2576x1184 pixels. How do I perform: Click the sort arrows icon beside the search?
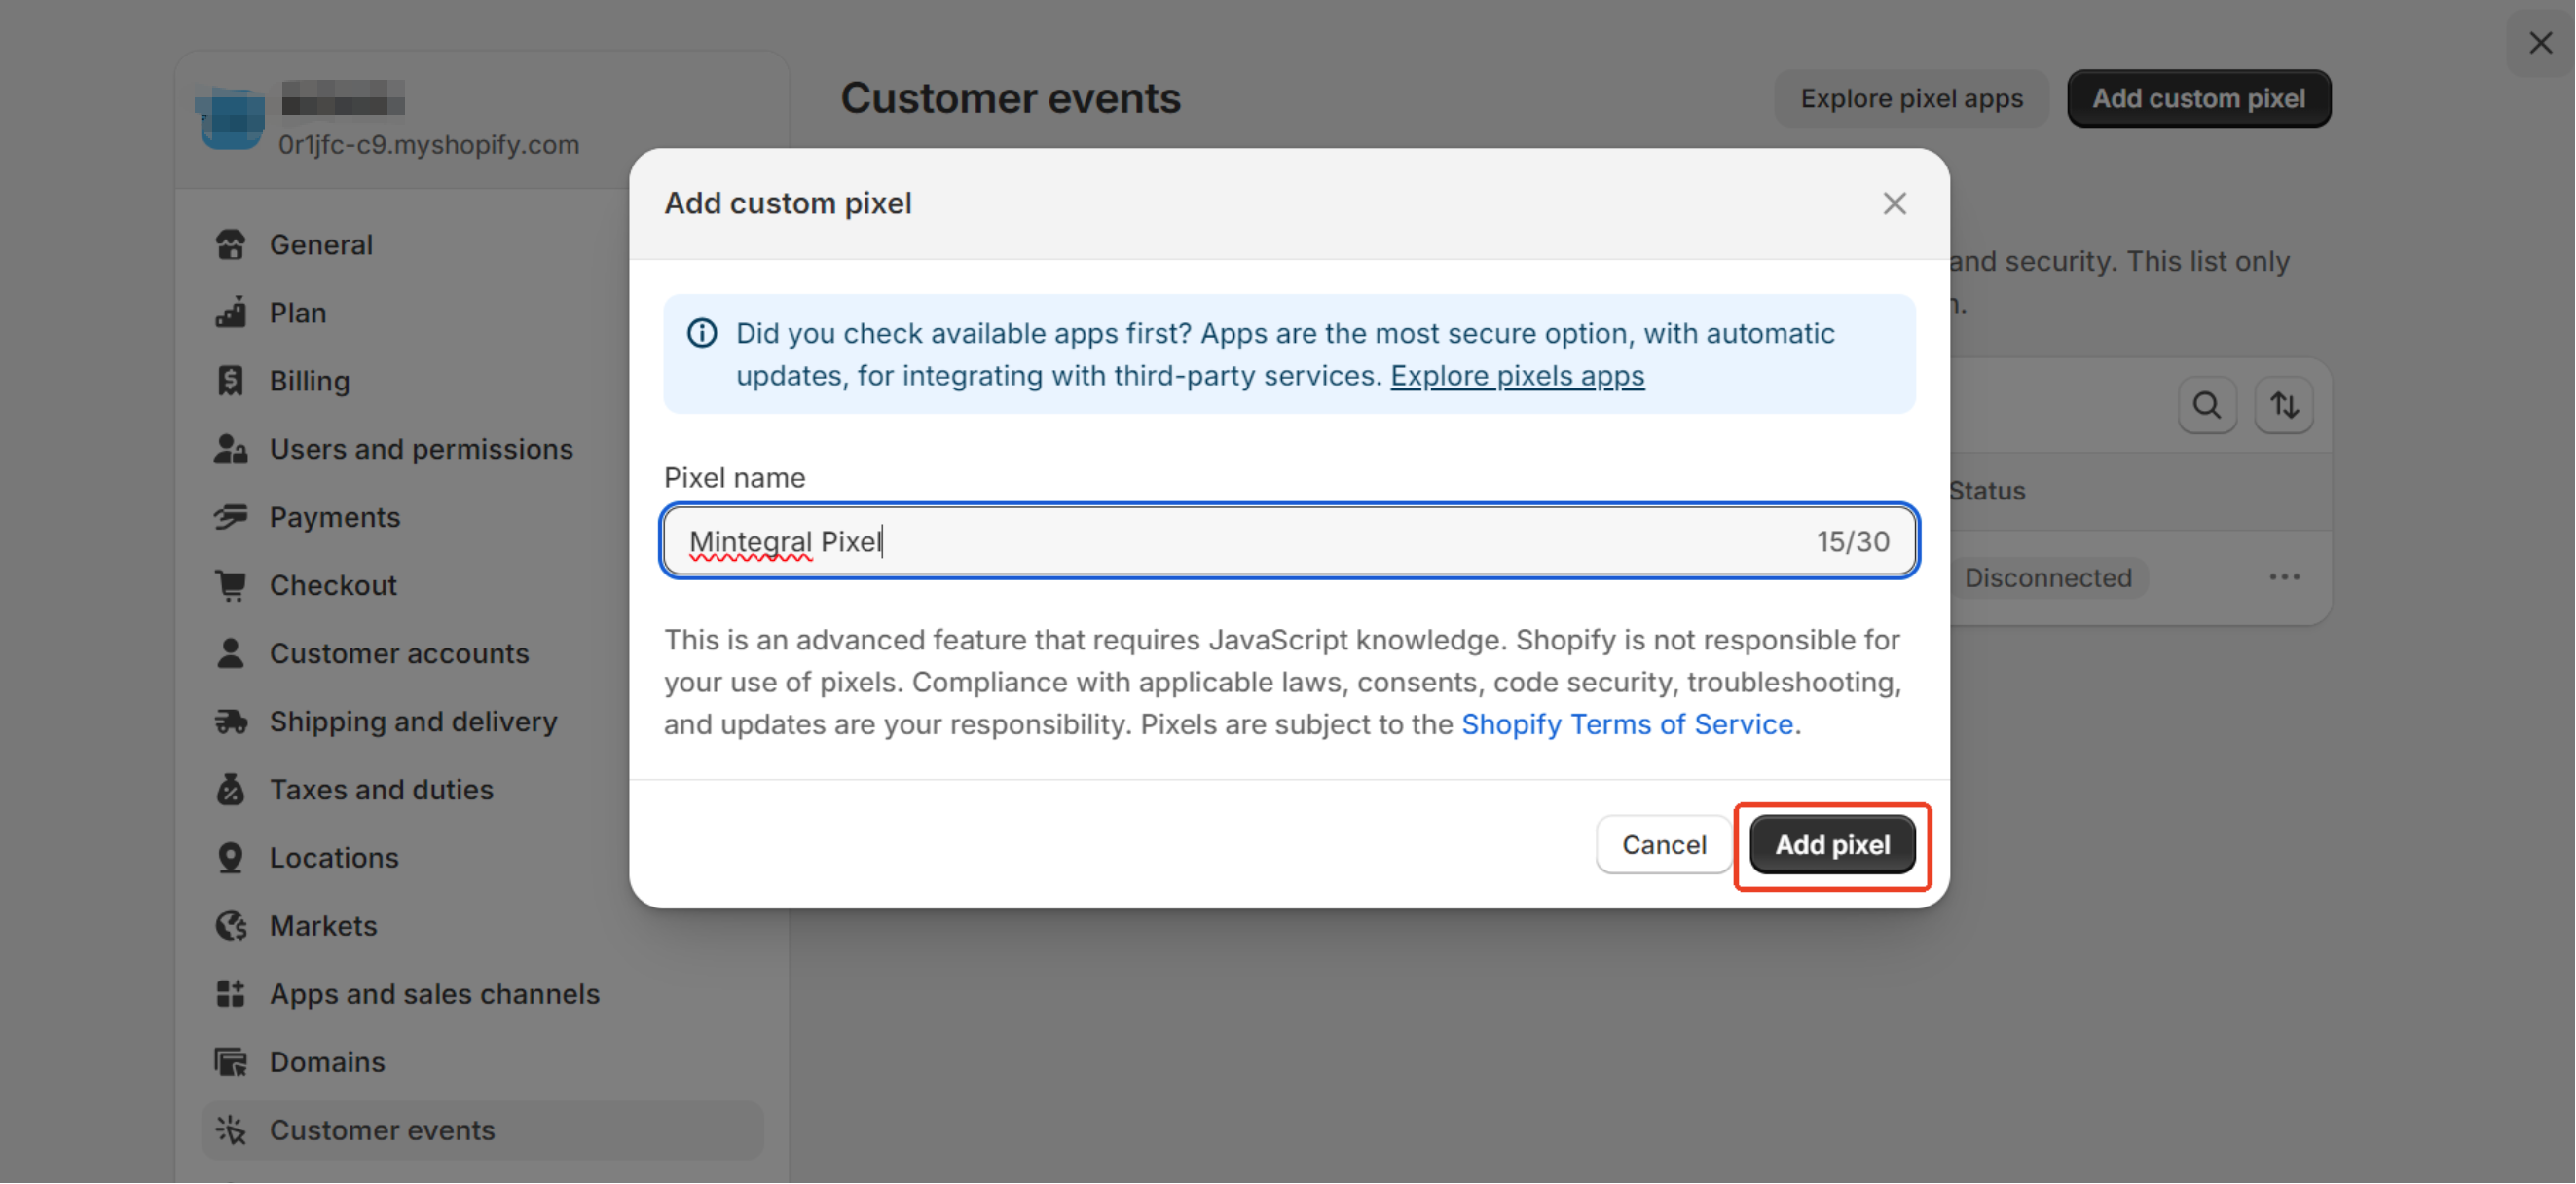(2284, 404)
